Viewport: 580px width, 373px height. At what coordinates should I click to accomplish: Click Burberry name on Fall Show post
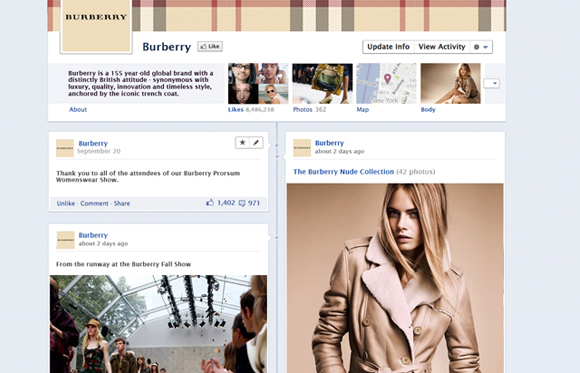(93, 235)
